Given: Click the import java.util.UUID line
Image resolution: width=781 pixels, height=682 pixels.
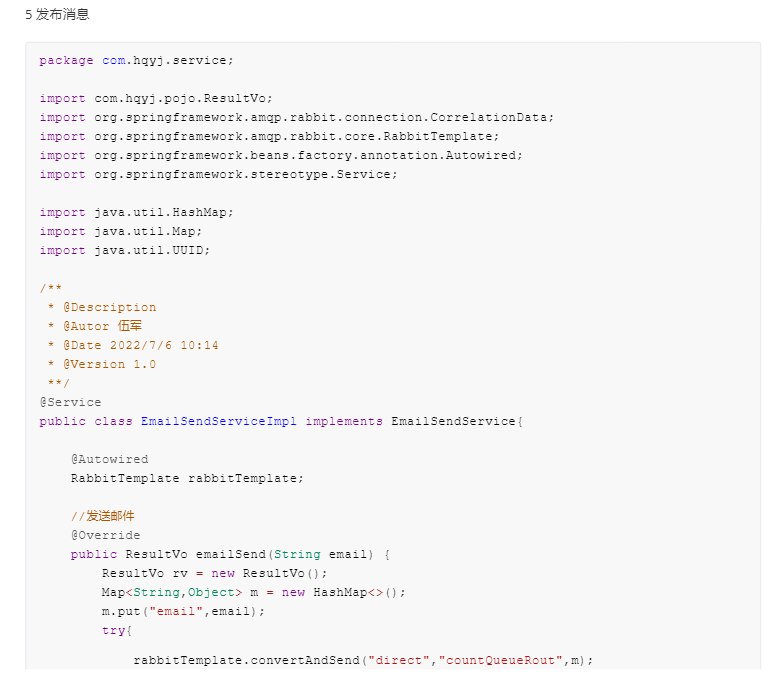Looking at the screenshot, I should pos(125,250).
